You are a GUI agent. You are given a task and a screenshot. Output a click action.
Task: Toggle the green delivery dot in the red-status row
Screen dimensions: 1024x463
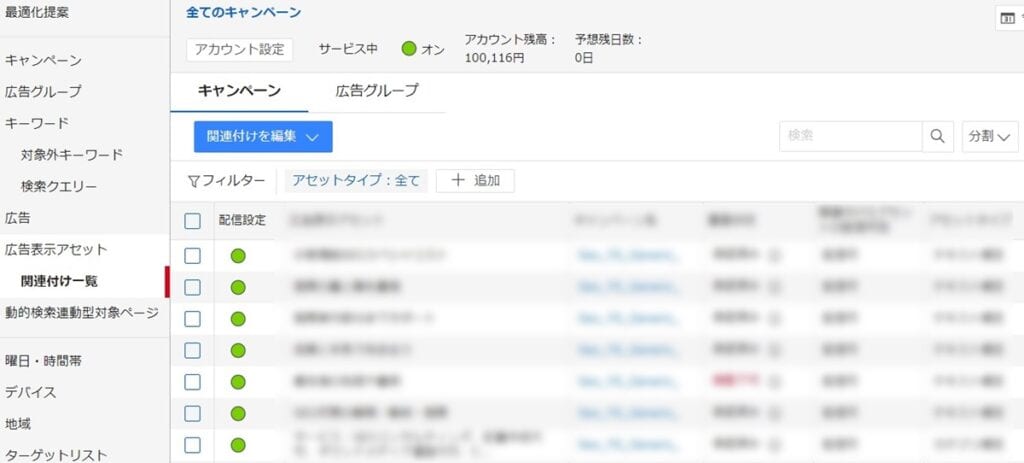click(x=238, y=382)
